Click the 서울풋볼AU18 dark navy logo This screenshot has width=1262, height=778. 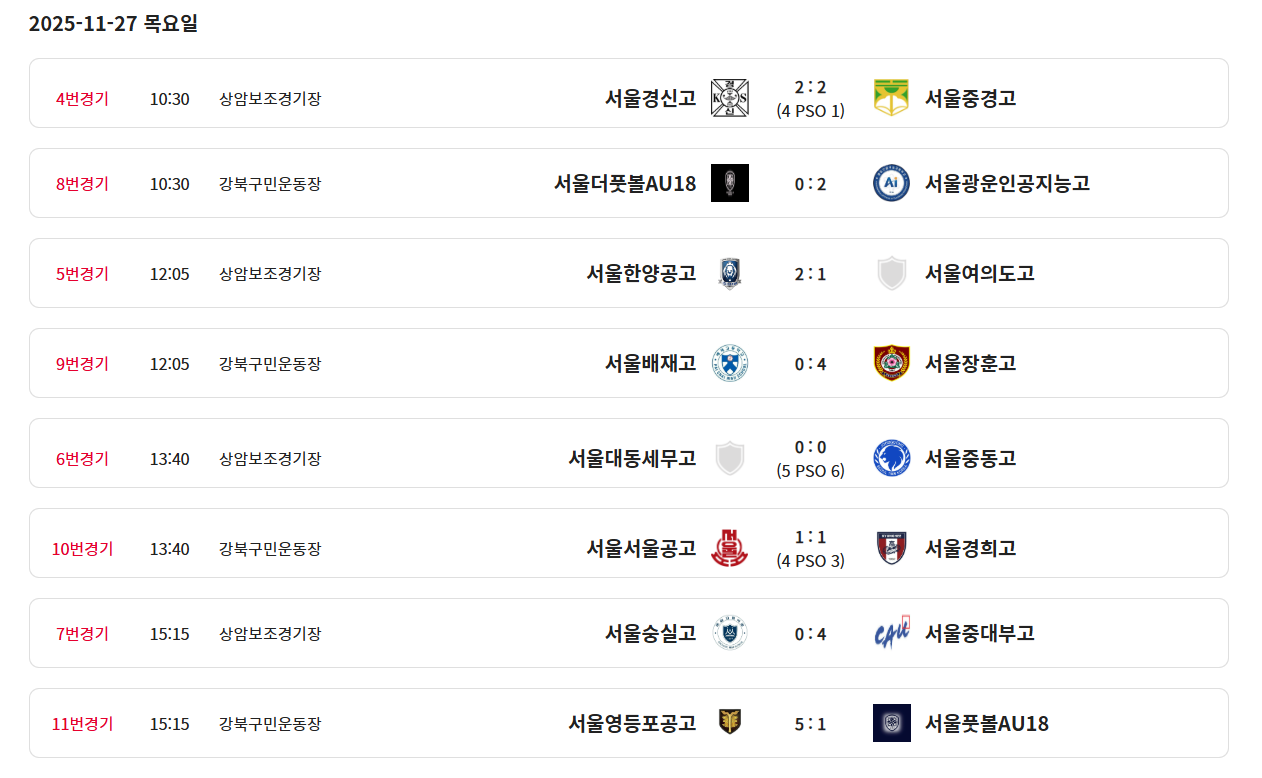click(891, 723)
